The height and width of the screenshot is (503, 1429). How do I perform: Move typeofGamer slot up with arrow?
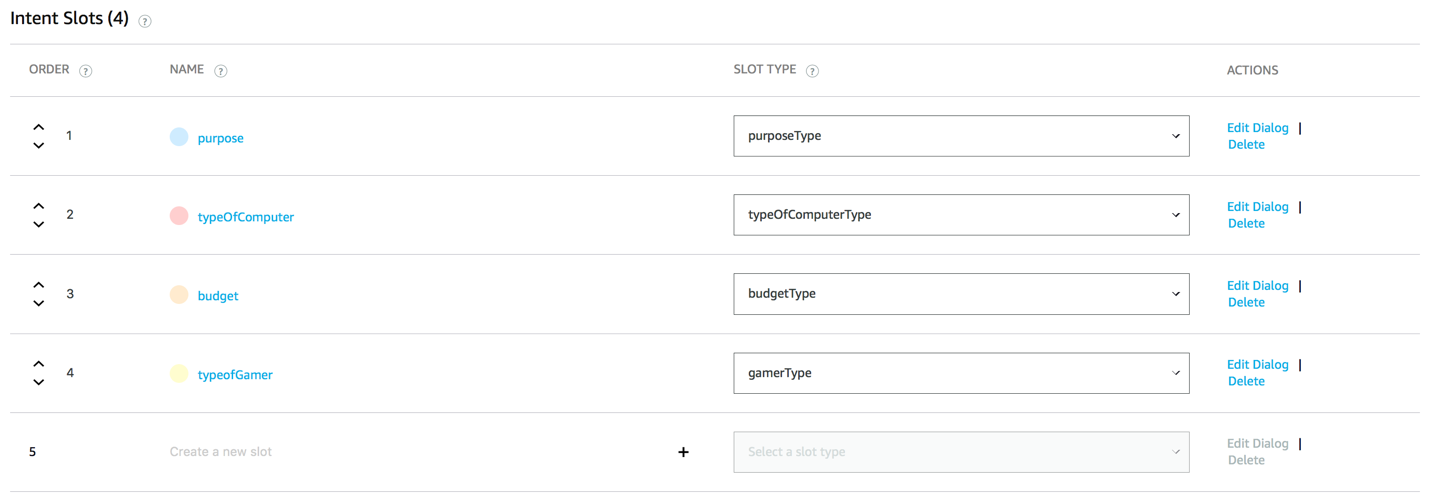39,364
